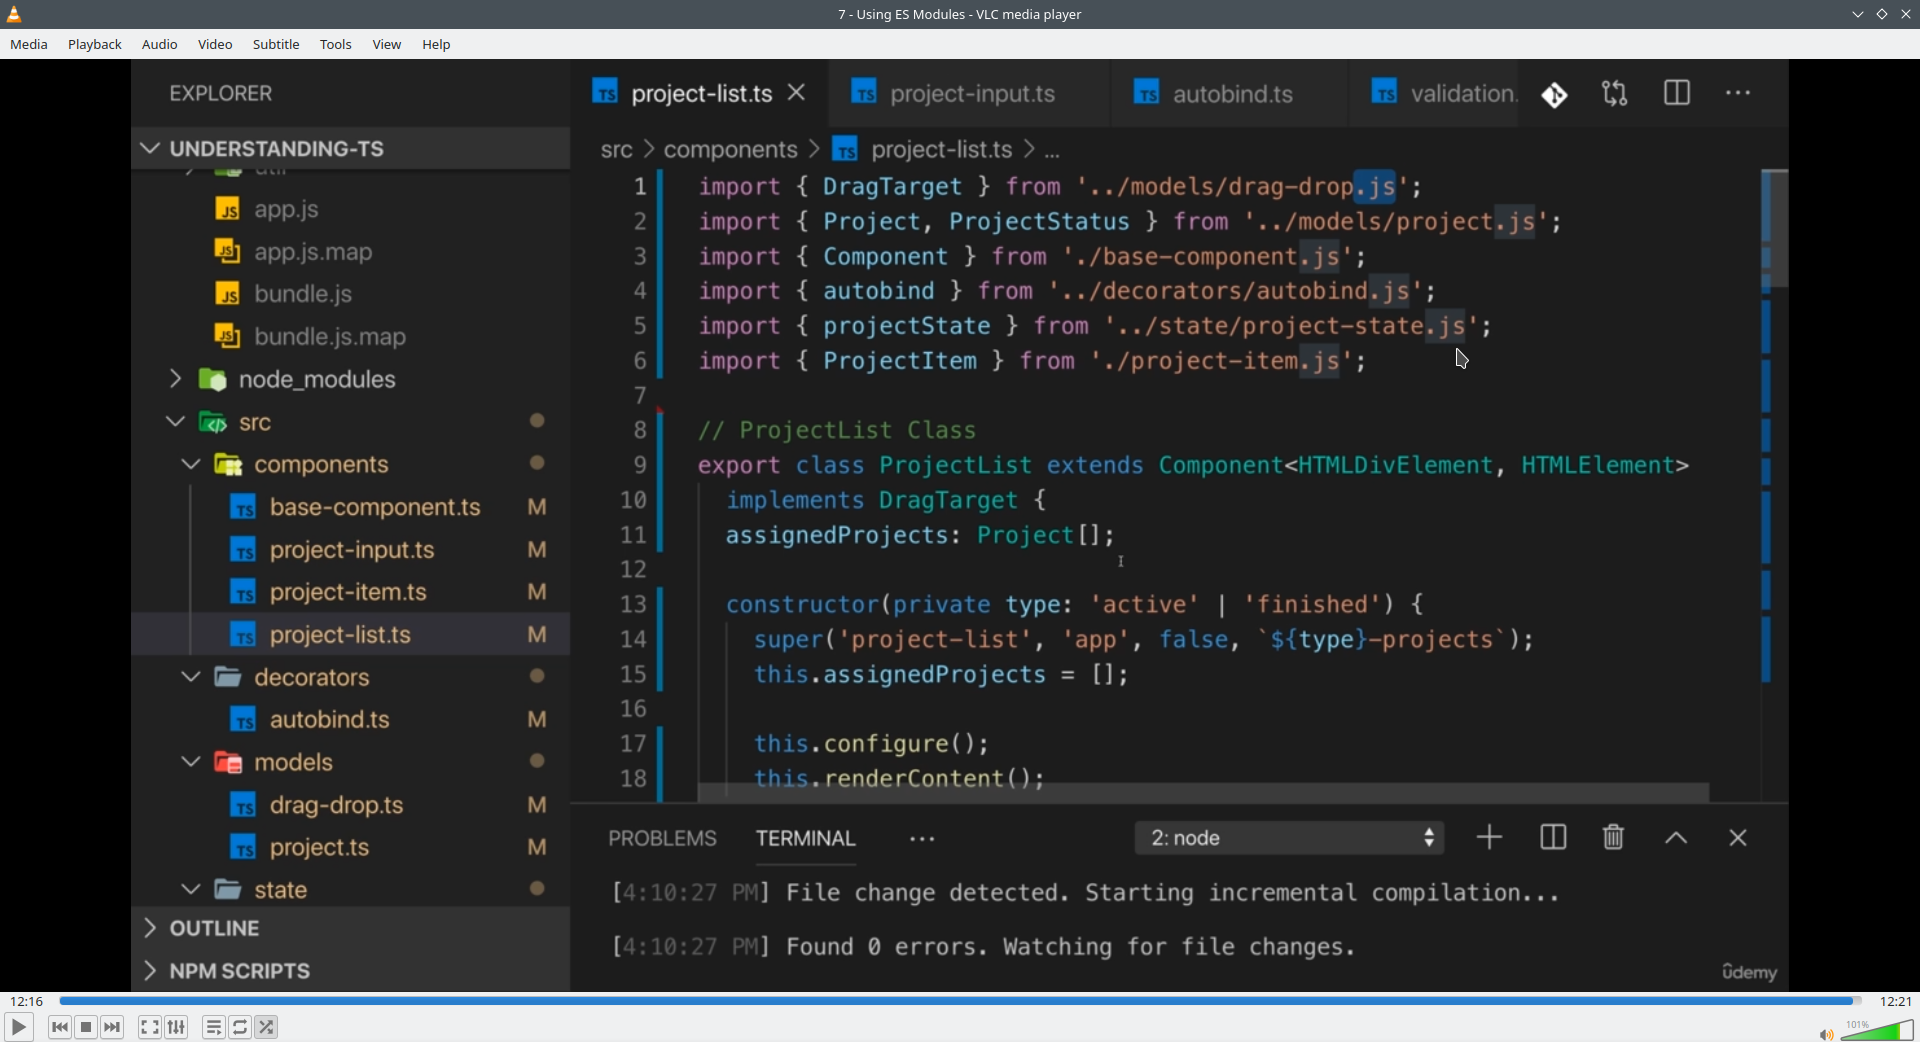This screenshot has height=1042, width=1920.
Task: Show the VLC playlist
Action: click(213, 1027)
